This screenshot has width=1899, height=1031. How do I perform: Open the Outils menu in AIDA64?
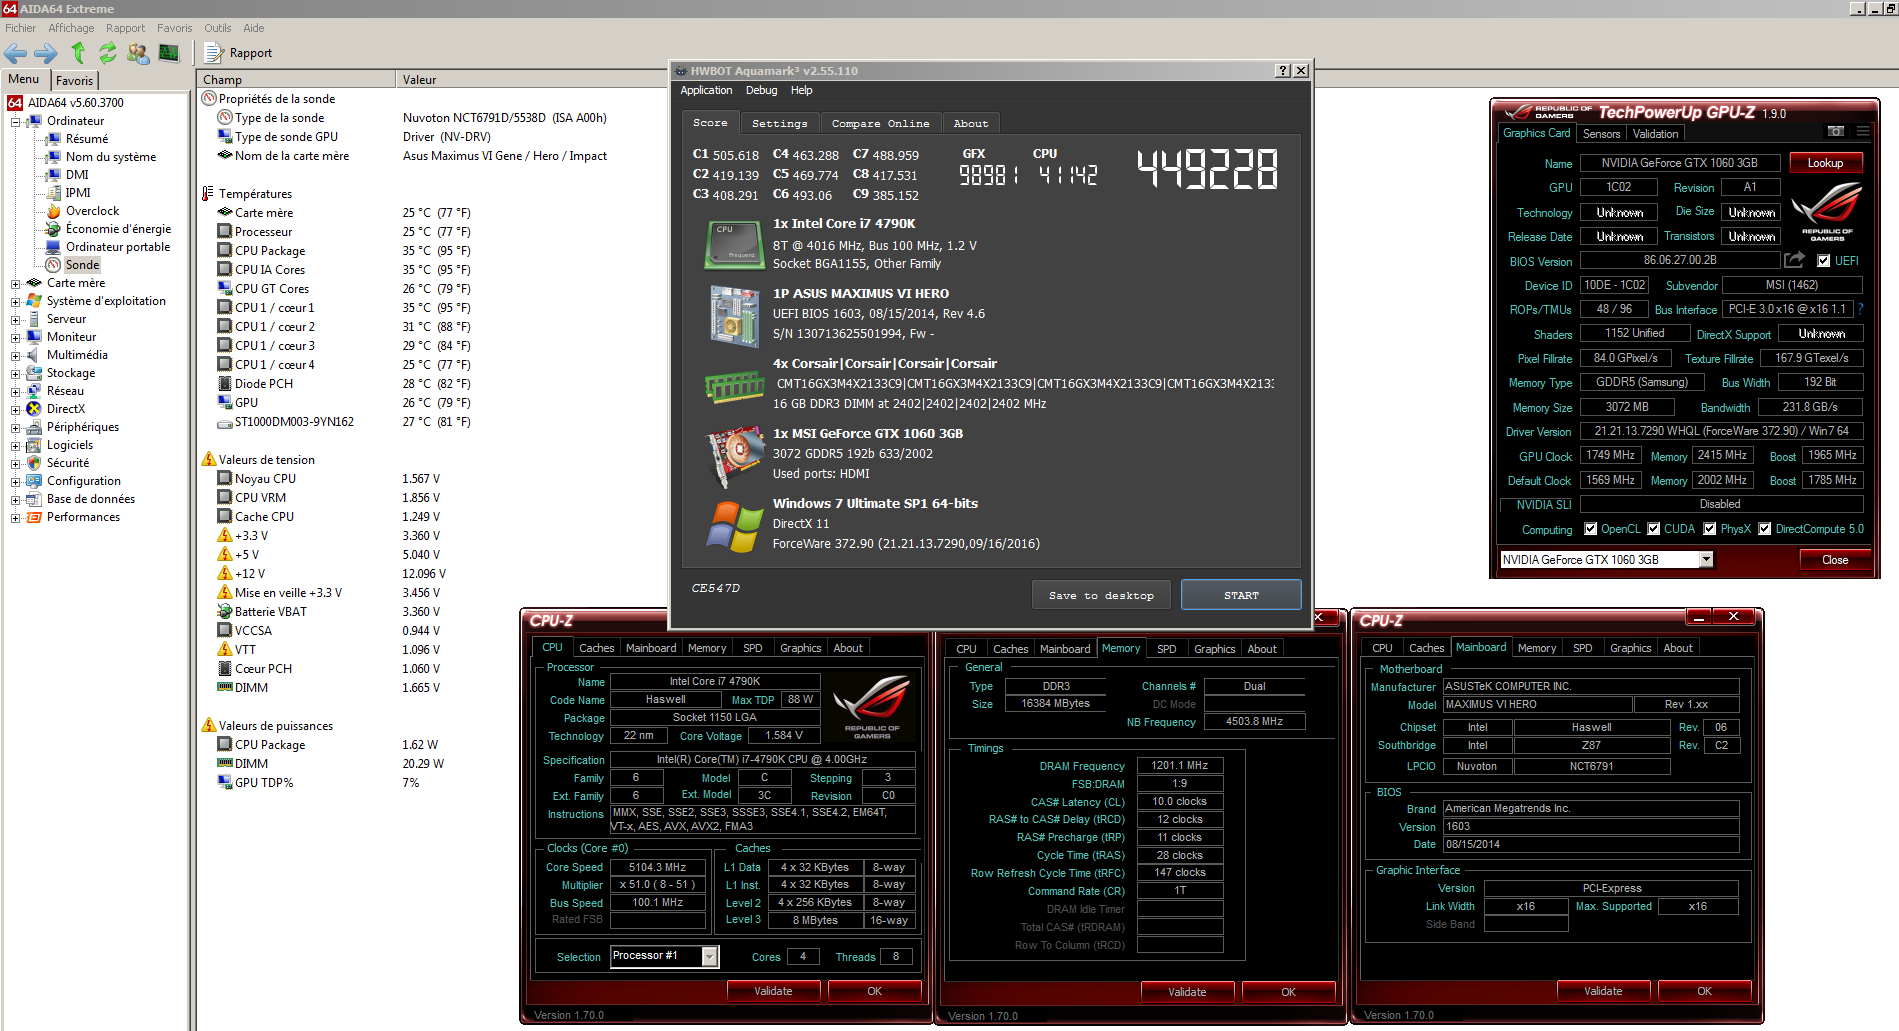pyautogui.click(x=217, y=28)
